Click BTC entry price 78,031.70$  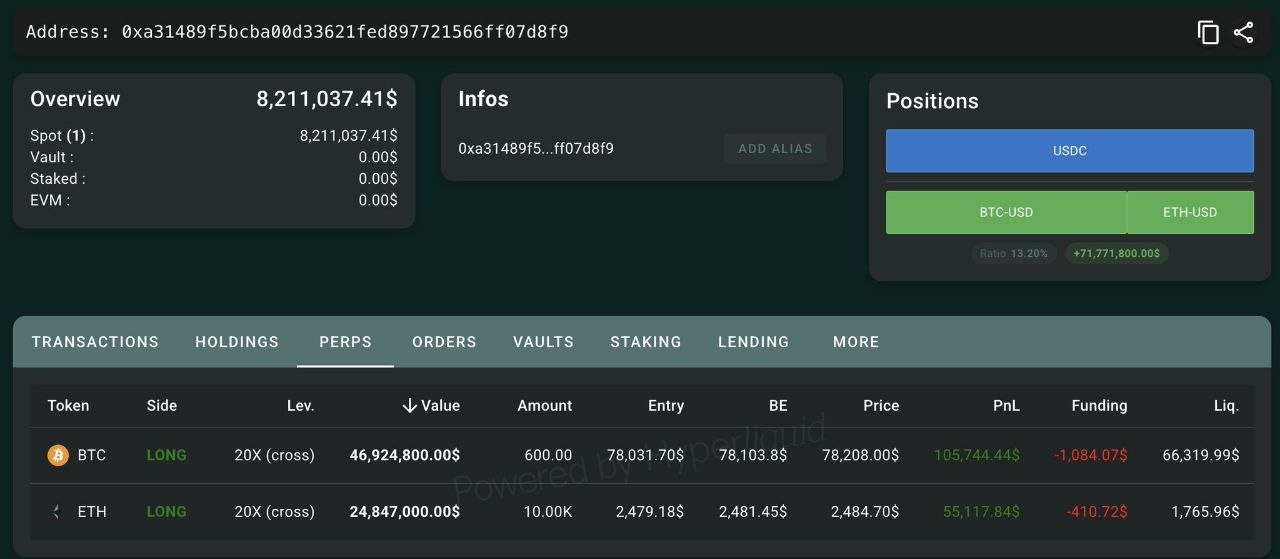(x=646, y=455)
